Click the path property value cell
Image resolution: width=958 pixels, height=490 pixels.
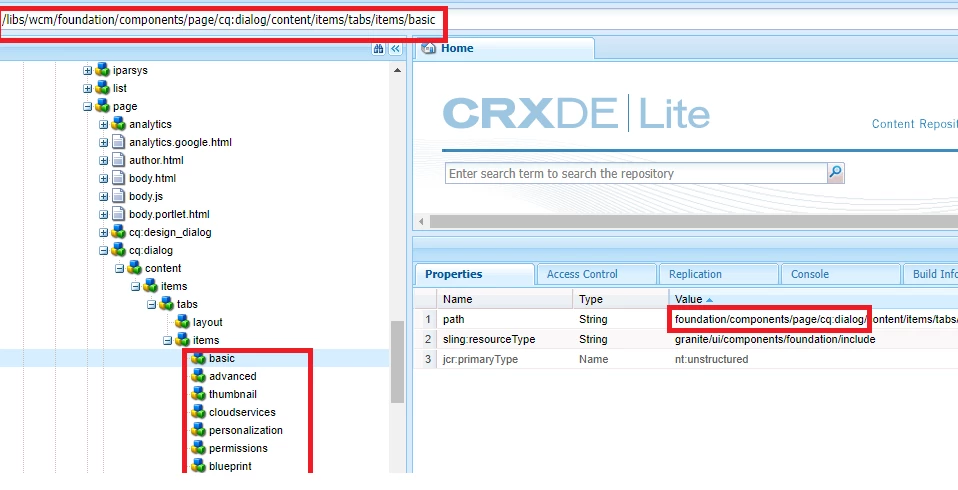(x=813, y=319)
